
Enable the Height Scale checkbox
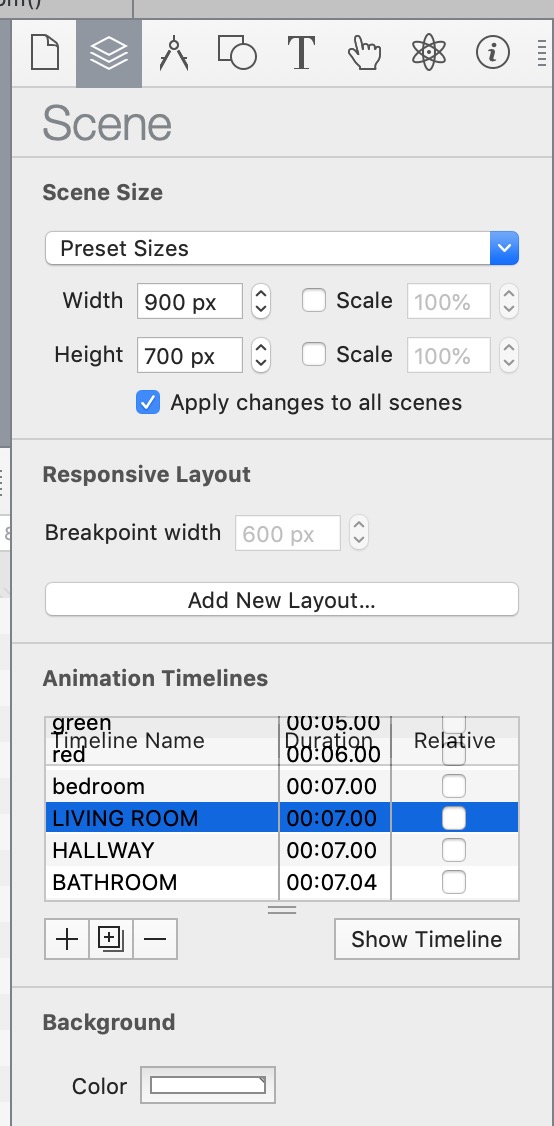point(314,354)
